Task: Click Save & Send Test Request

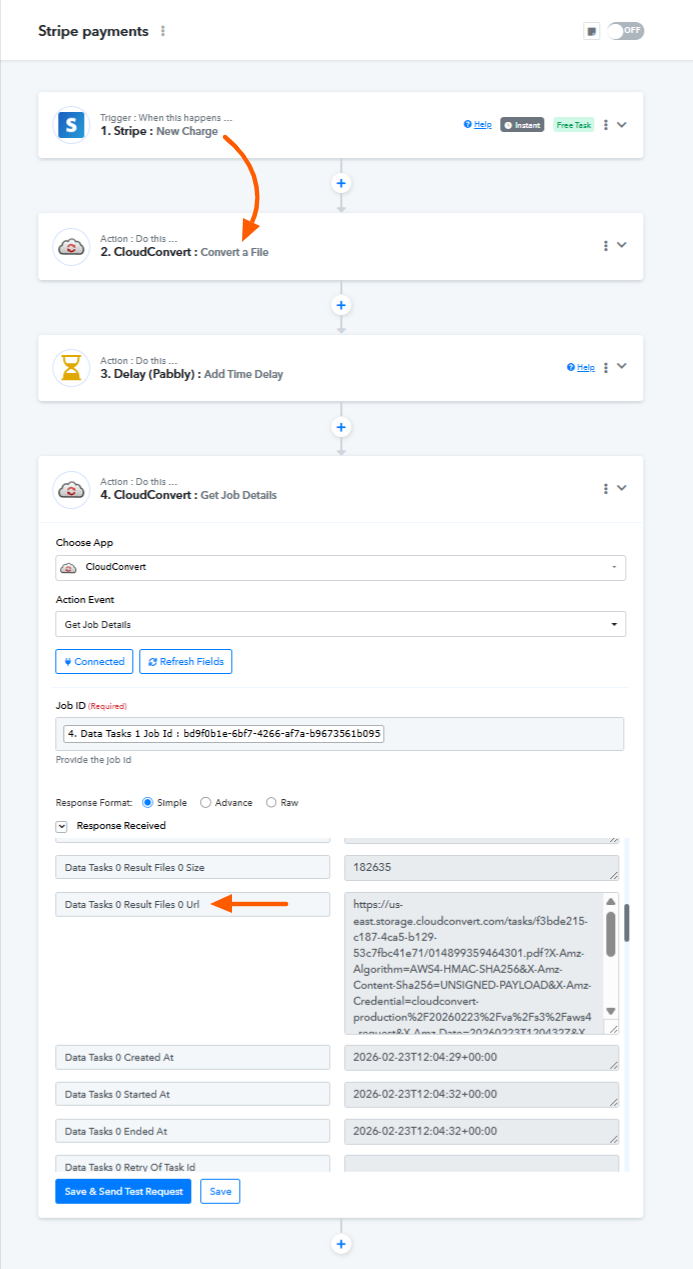Action: [123, 1191]
